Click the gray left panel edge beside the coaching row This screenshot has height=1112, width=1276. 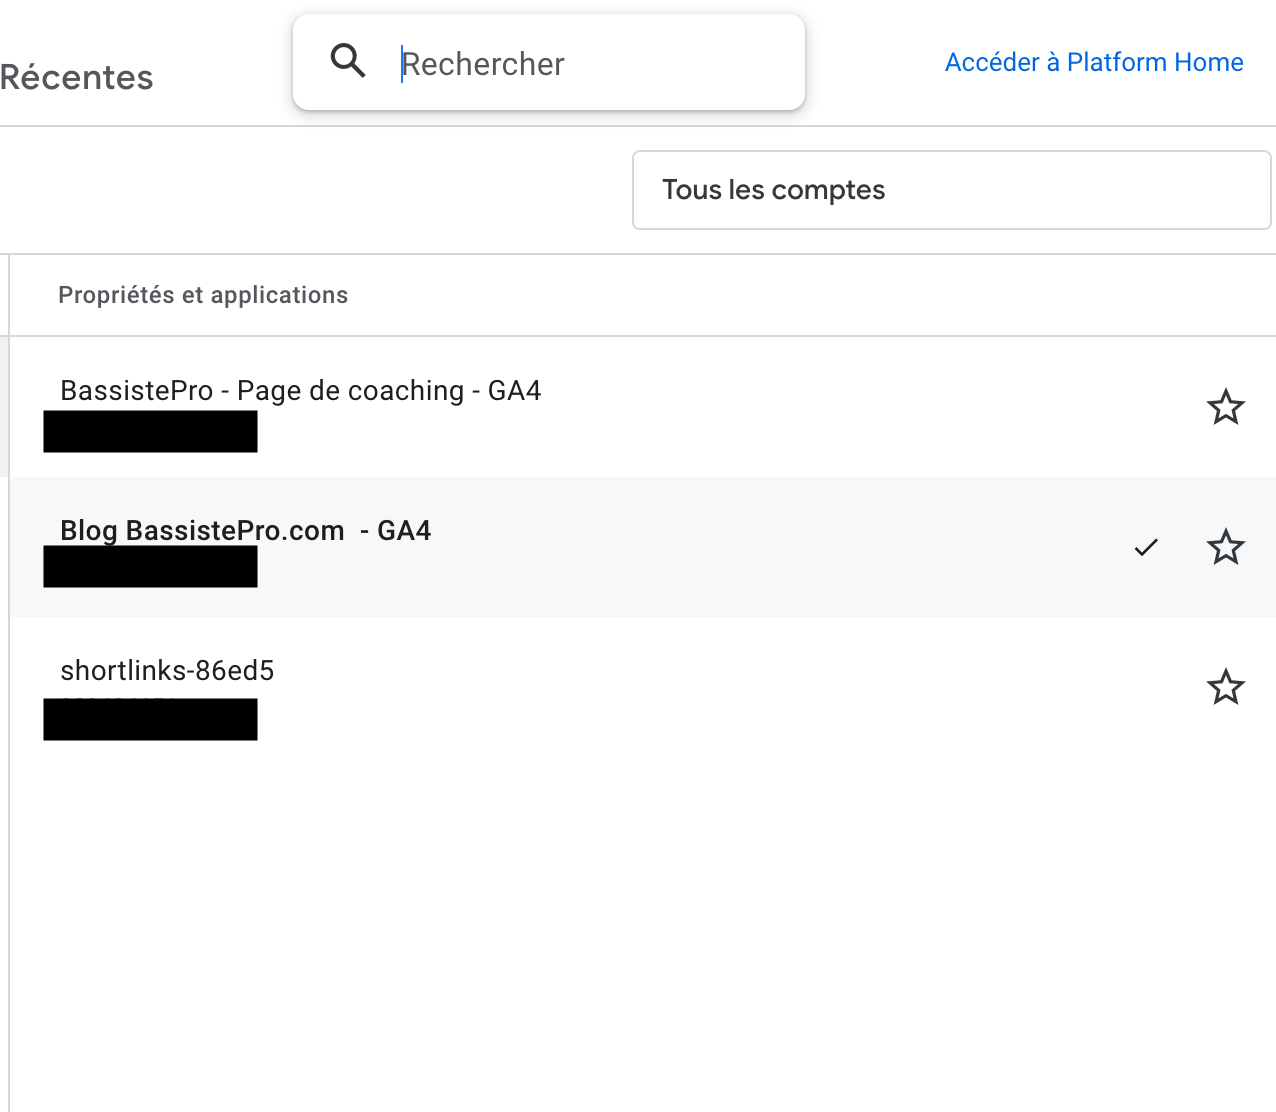4,407
